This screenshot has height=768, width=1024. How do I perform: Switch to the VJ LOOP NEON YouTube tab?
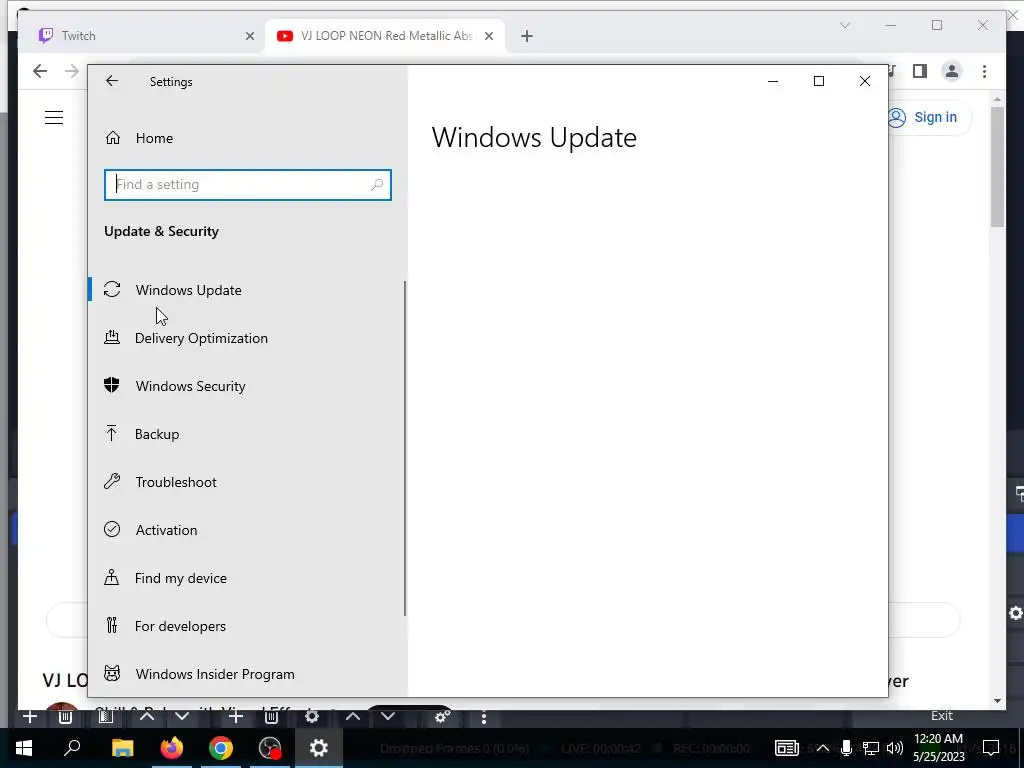(385, 36)
